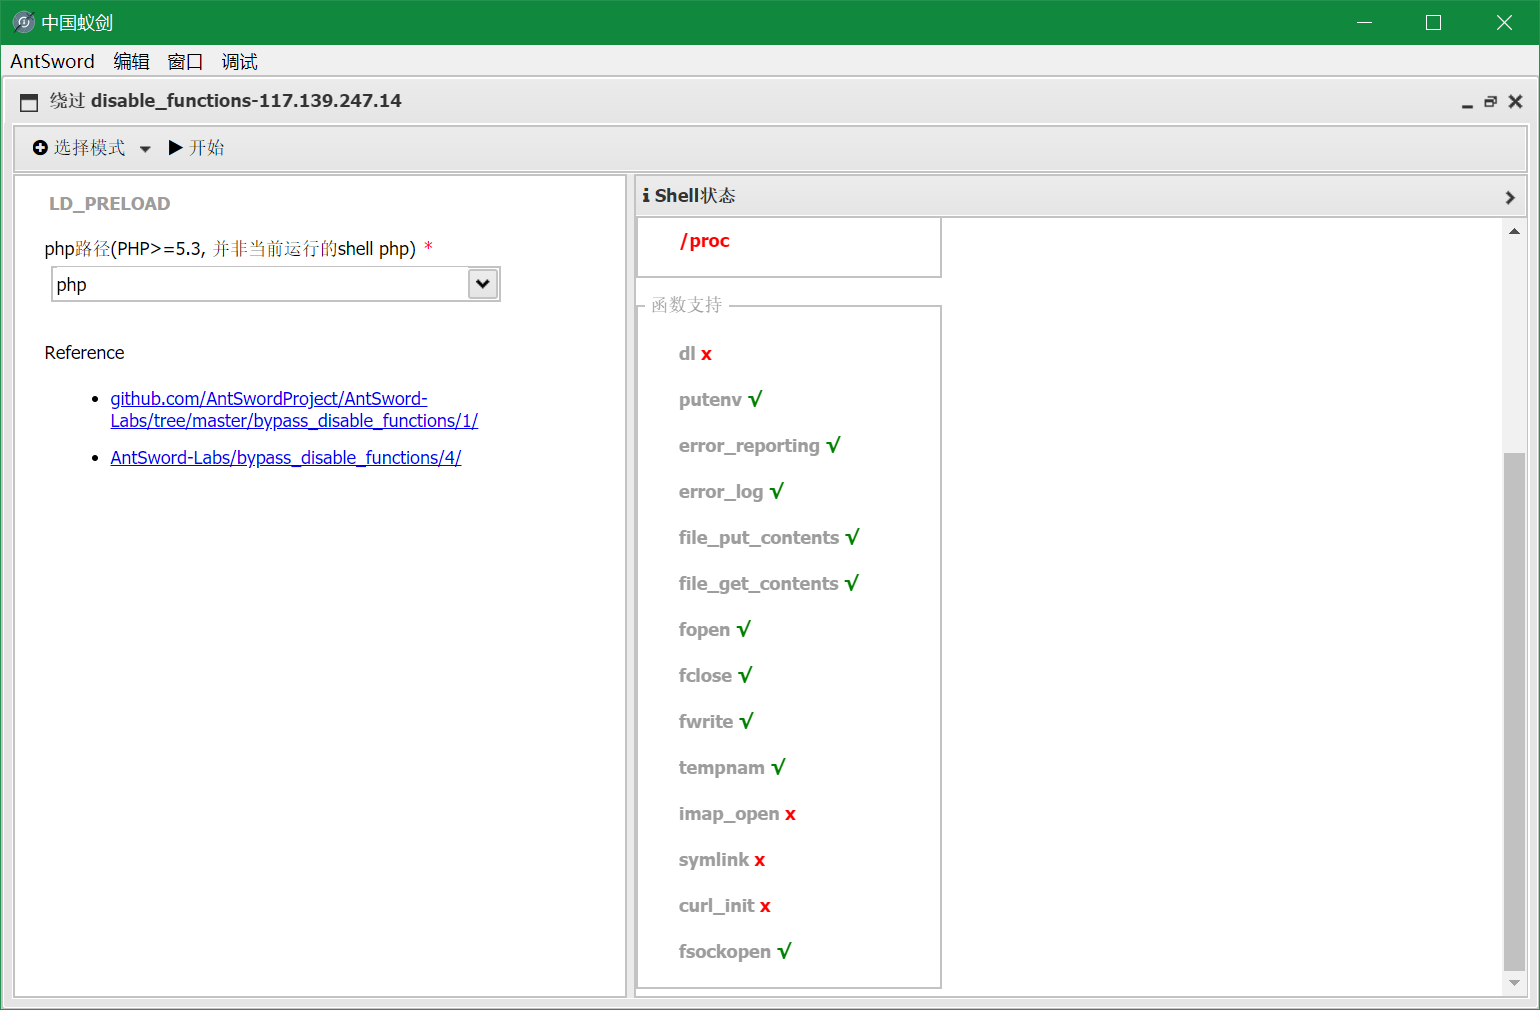The width and height of the screenshot is (1540, 1010).
Task: Click into the php path input field
Action: (x=260, y=284)
